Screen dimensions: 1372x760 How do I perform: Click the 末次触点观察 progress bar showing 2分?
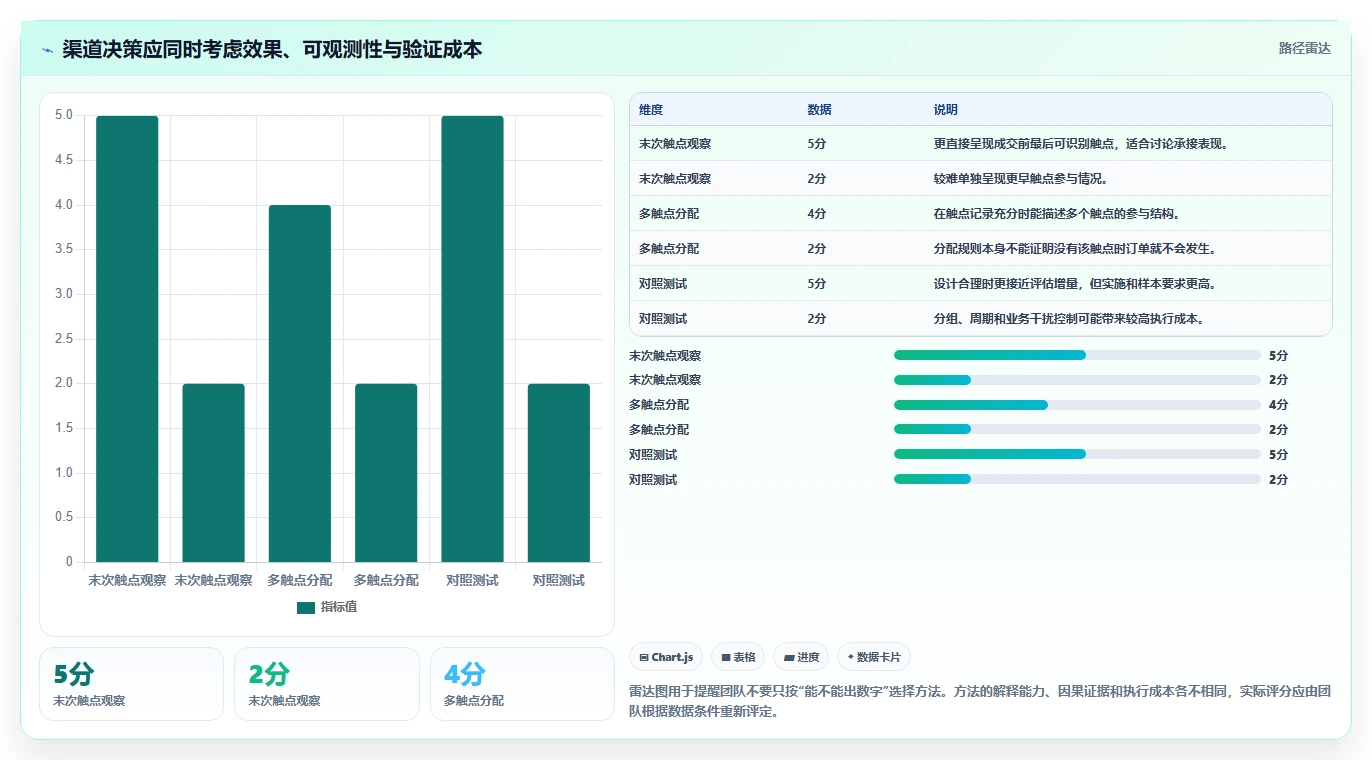[1077, 380]
